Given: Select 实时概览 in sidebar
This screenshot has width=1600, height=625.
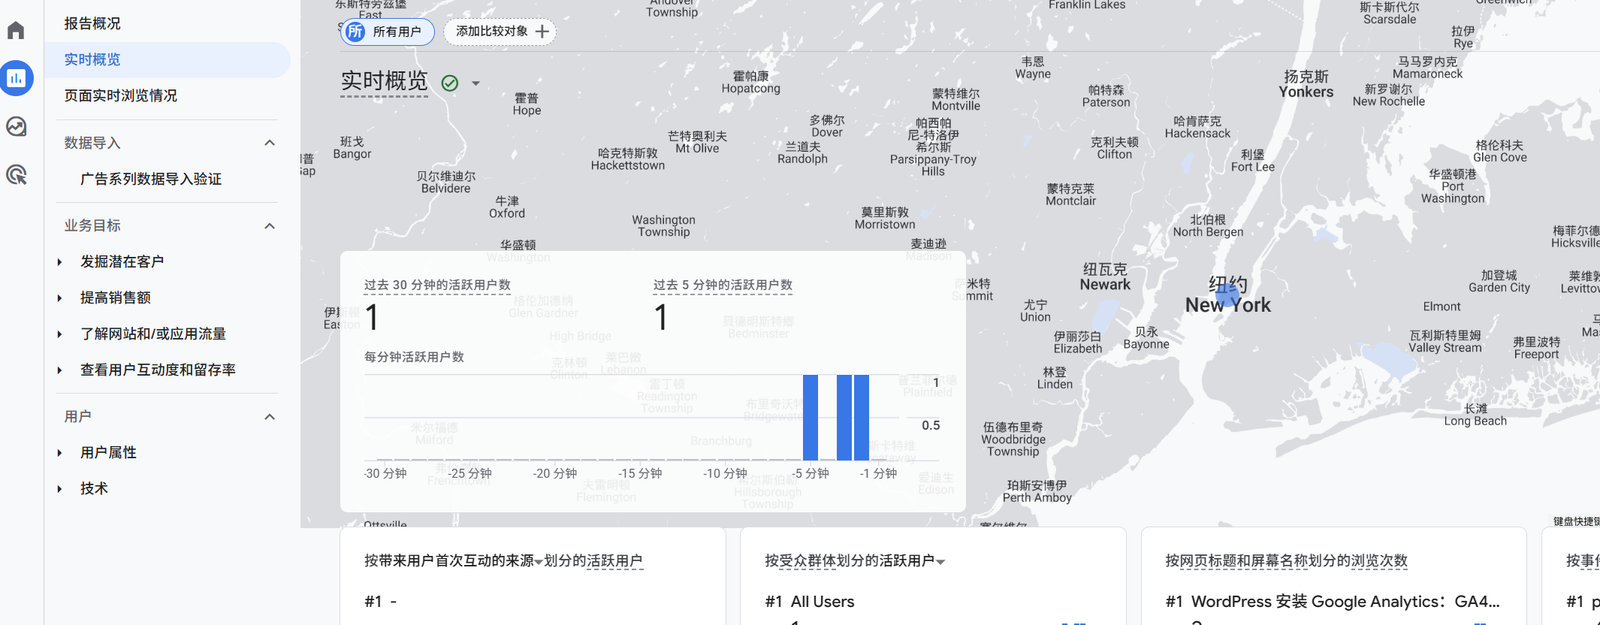Looking at the screenshot, I should point(167,60).
